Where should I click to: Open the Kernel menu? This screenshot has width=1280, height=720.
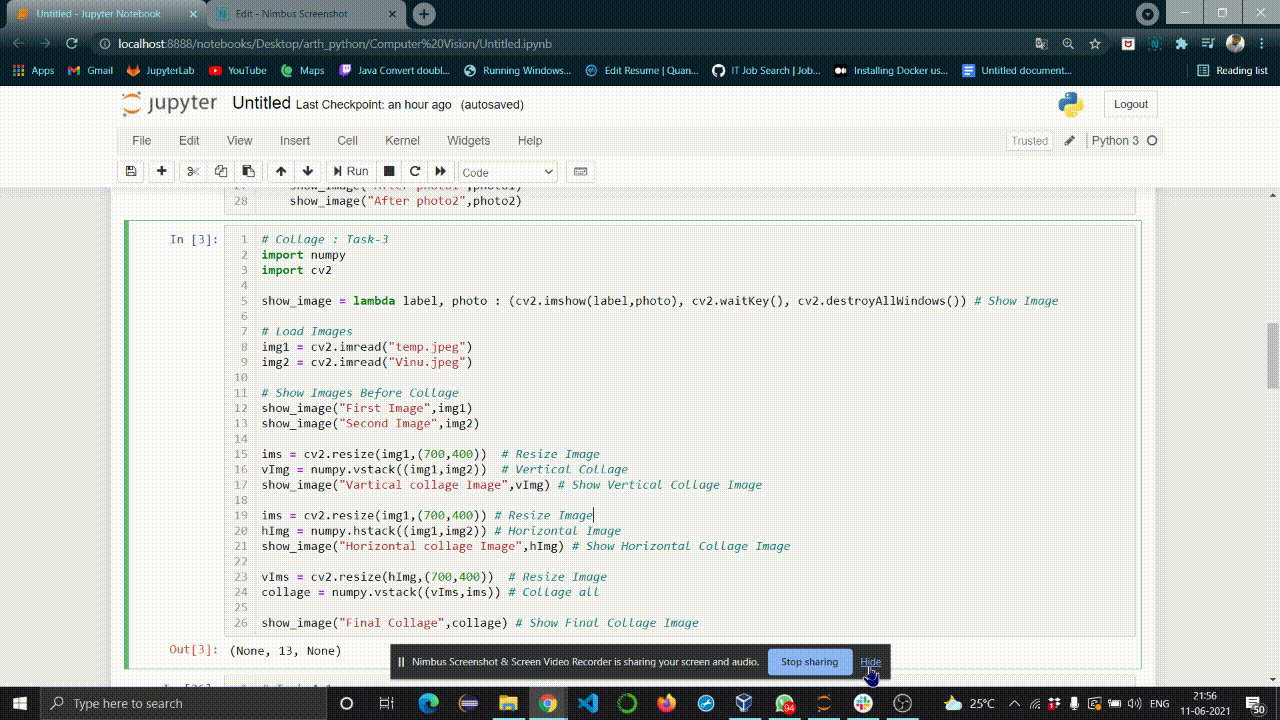tap(402, 141)
